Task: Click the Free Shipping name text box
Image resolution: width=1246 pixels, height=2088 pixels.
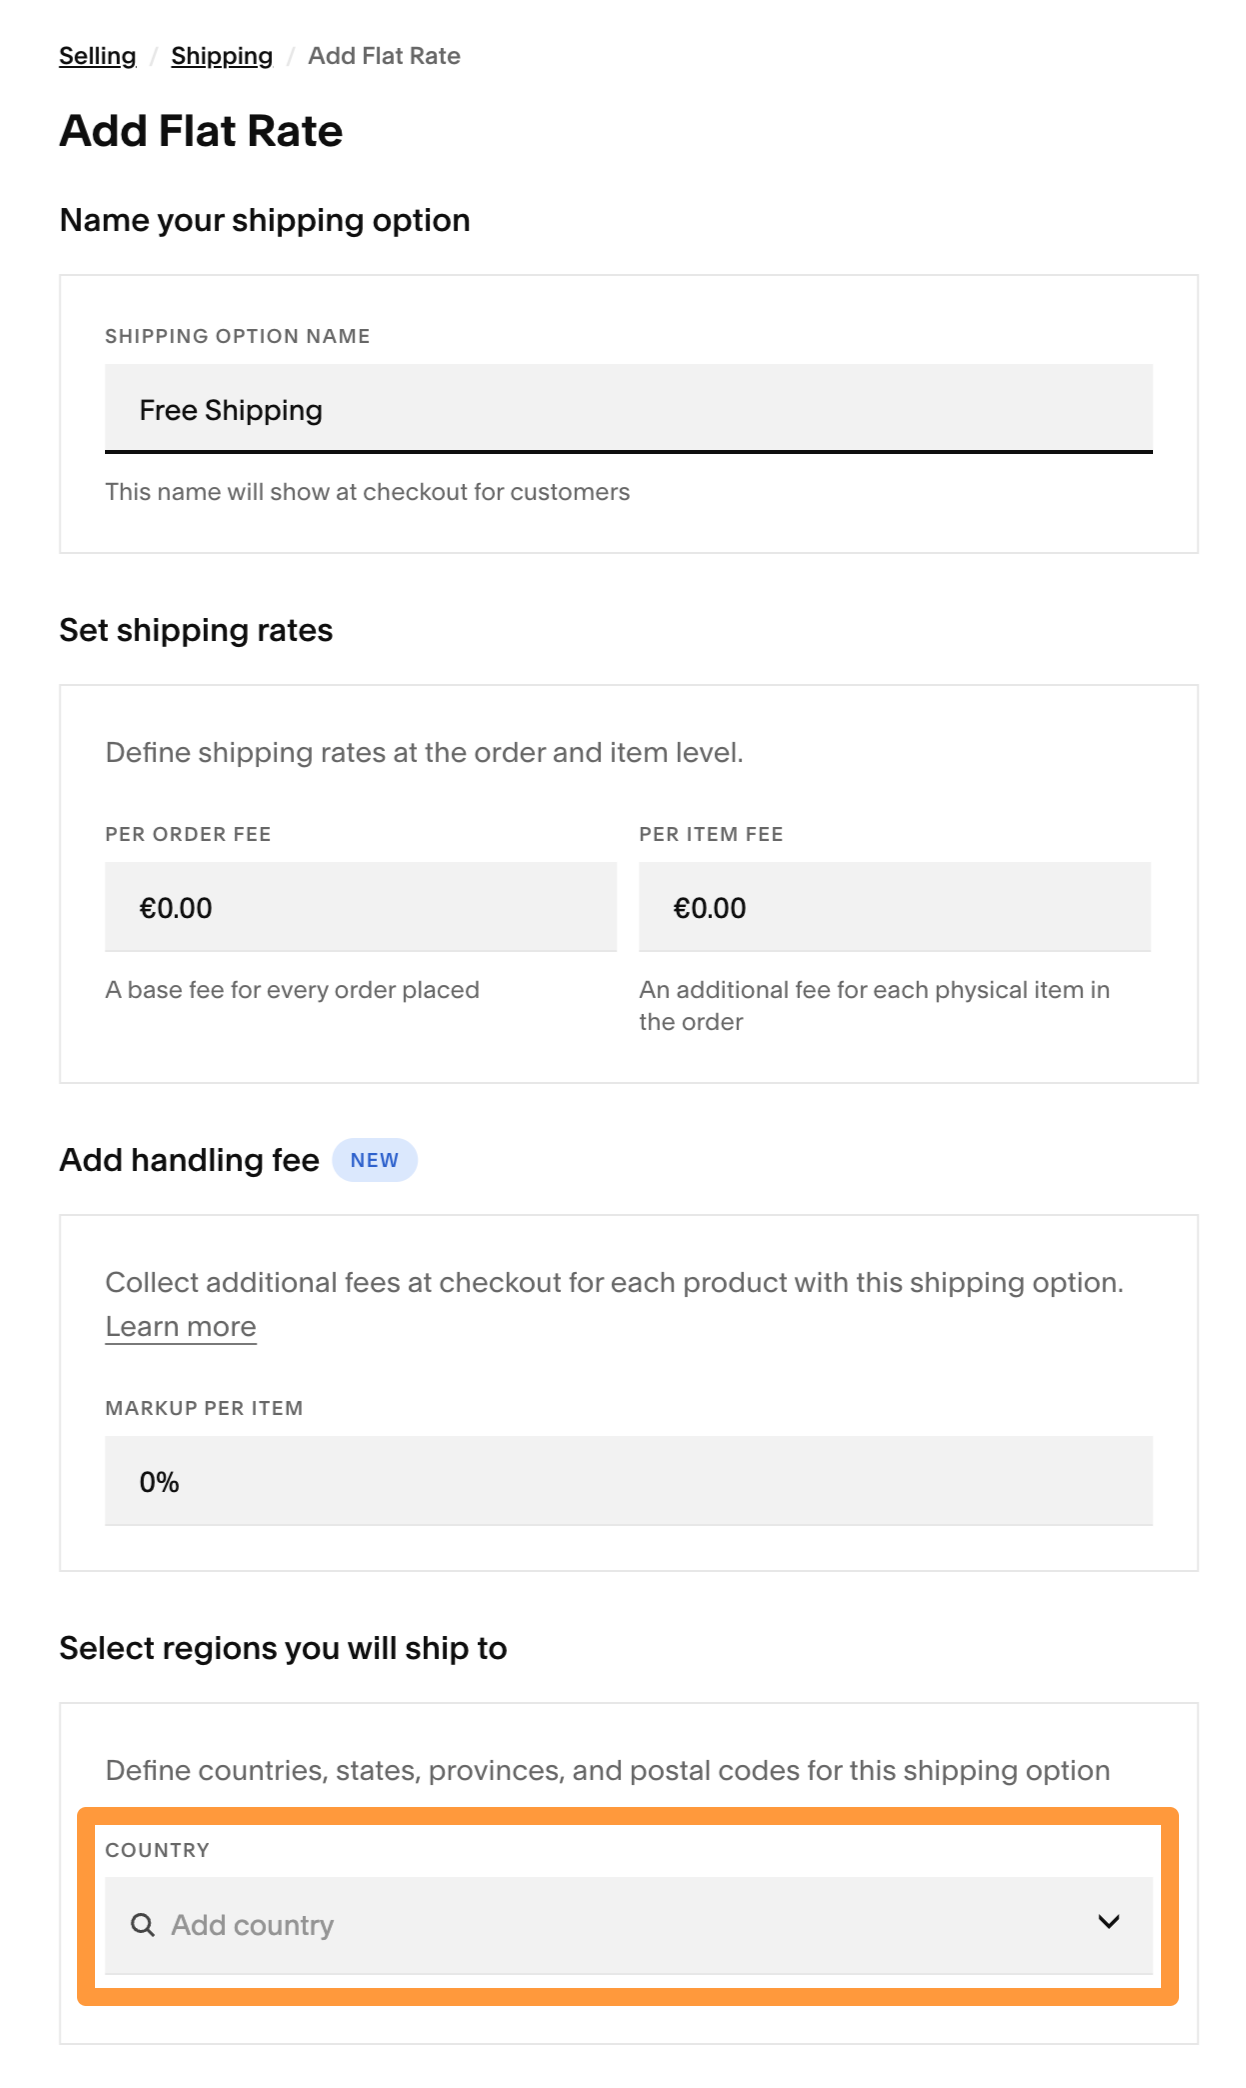Action: (x=628, y=409)
